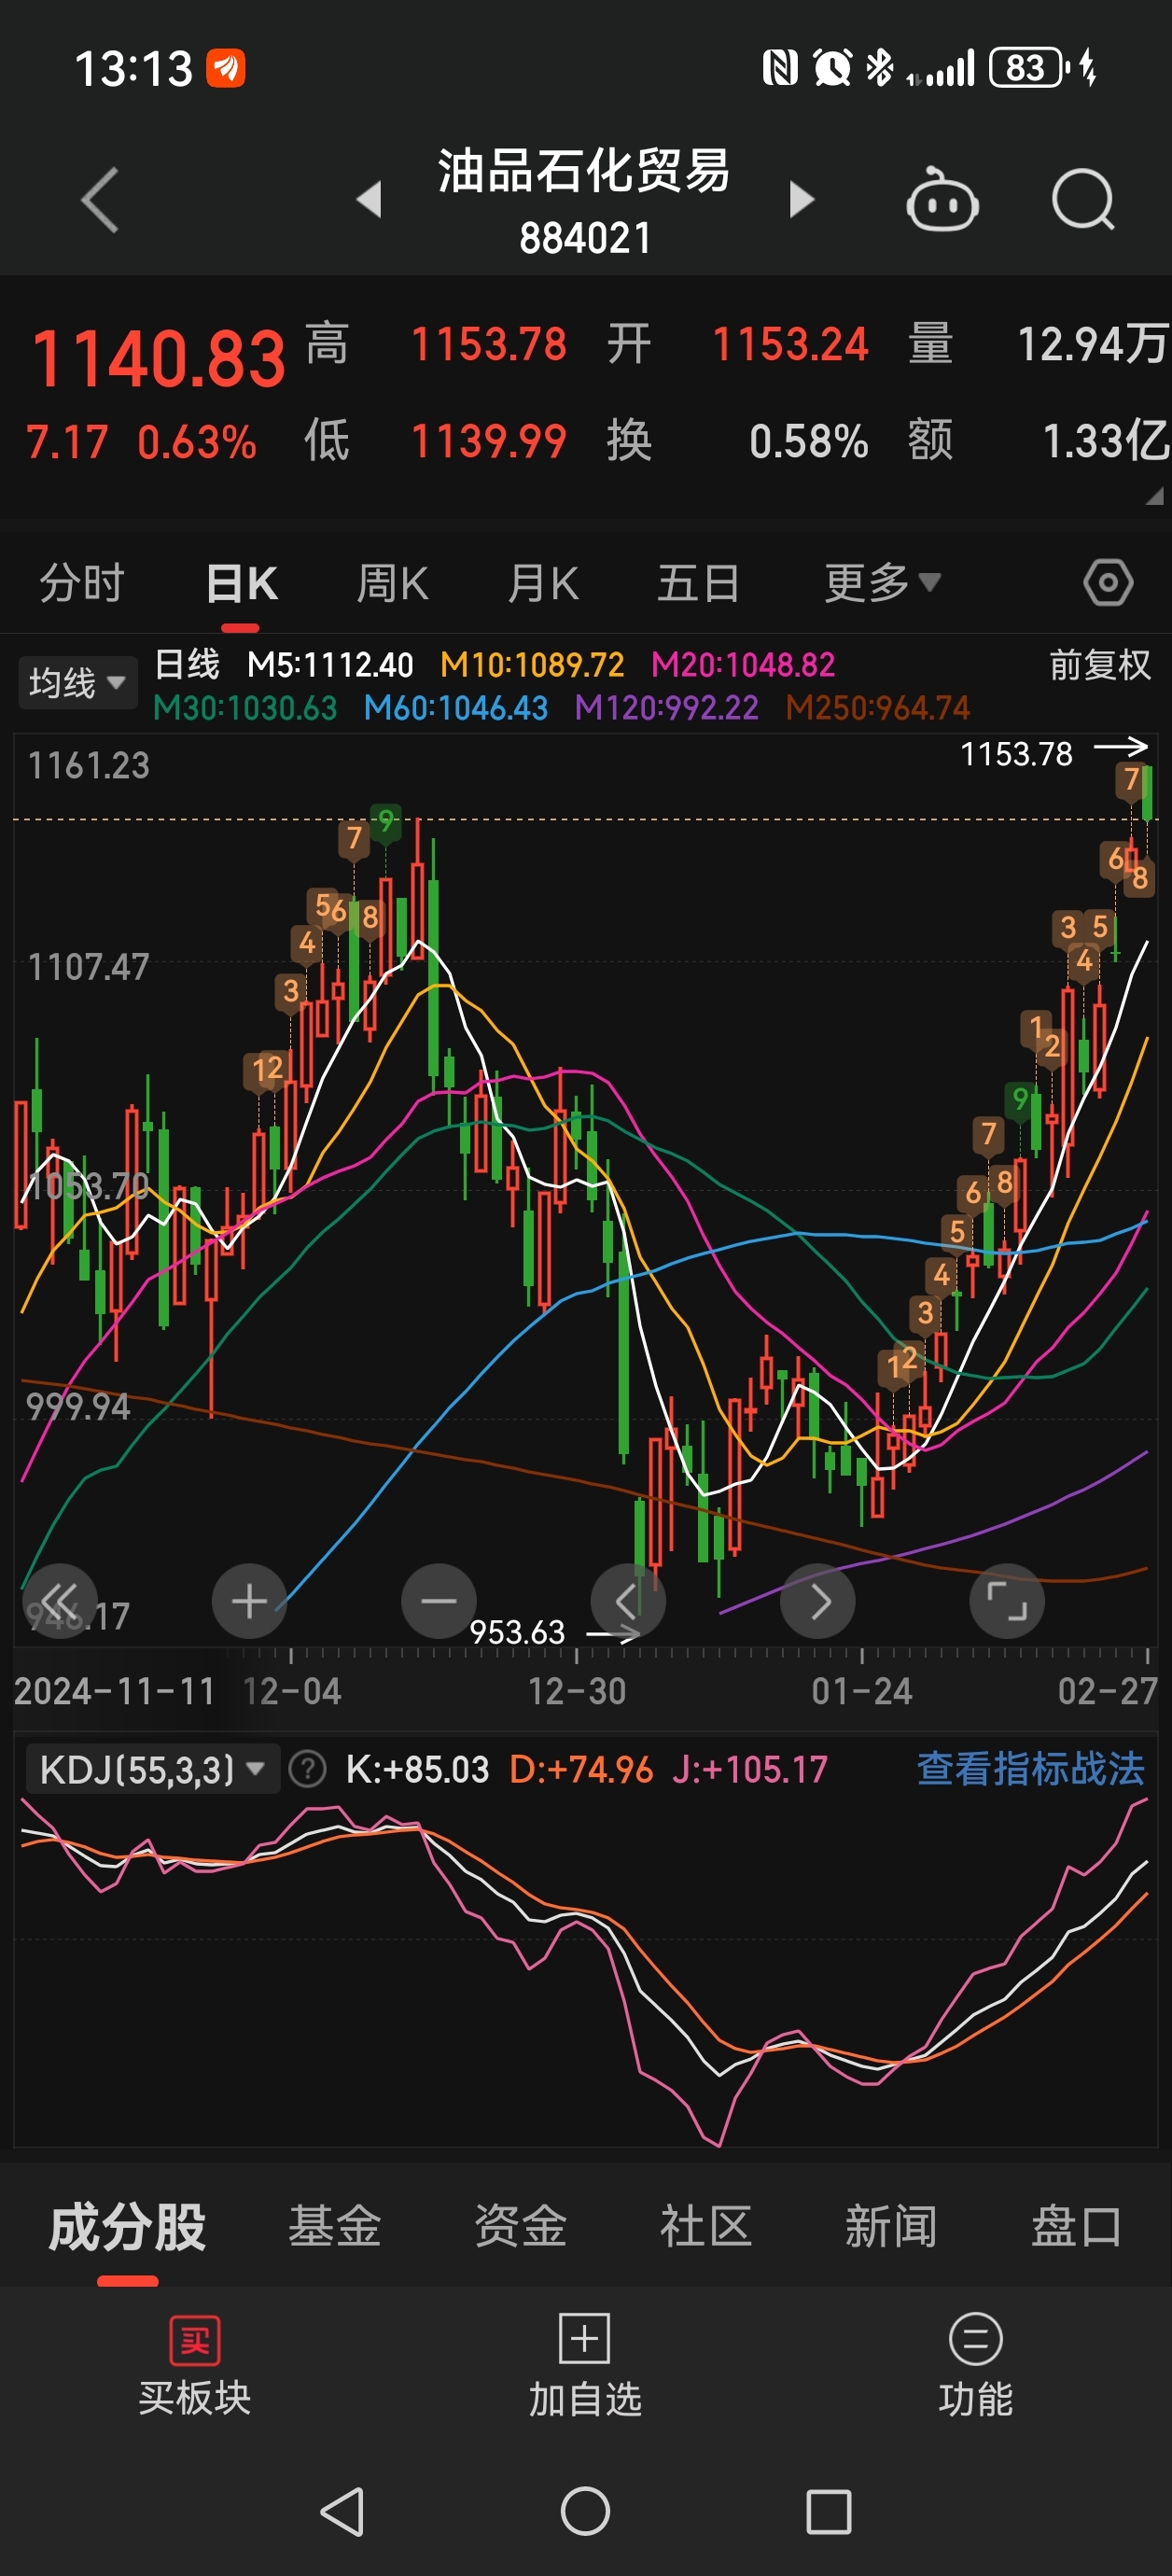Go back with the top-left arrow
The image size is (1172, 2576).
pos(100,200)
